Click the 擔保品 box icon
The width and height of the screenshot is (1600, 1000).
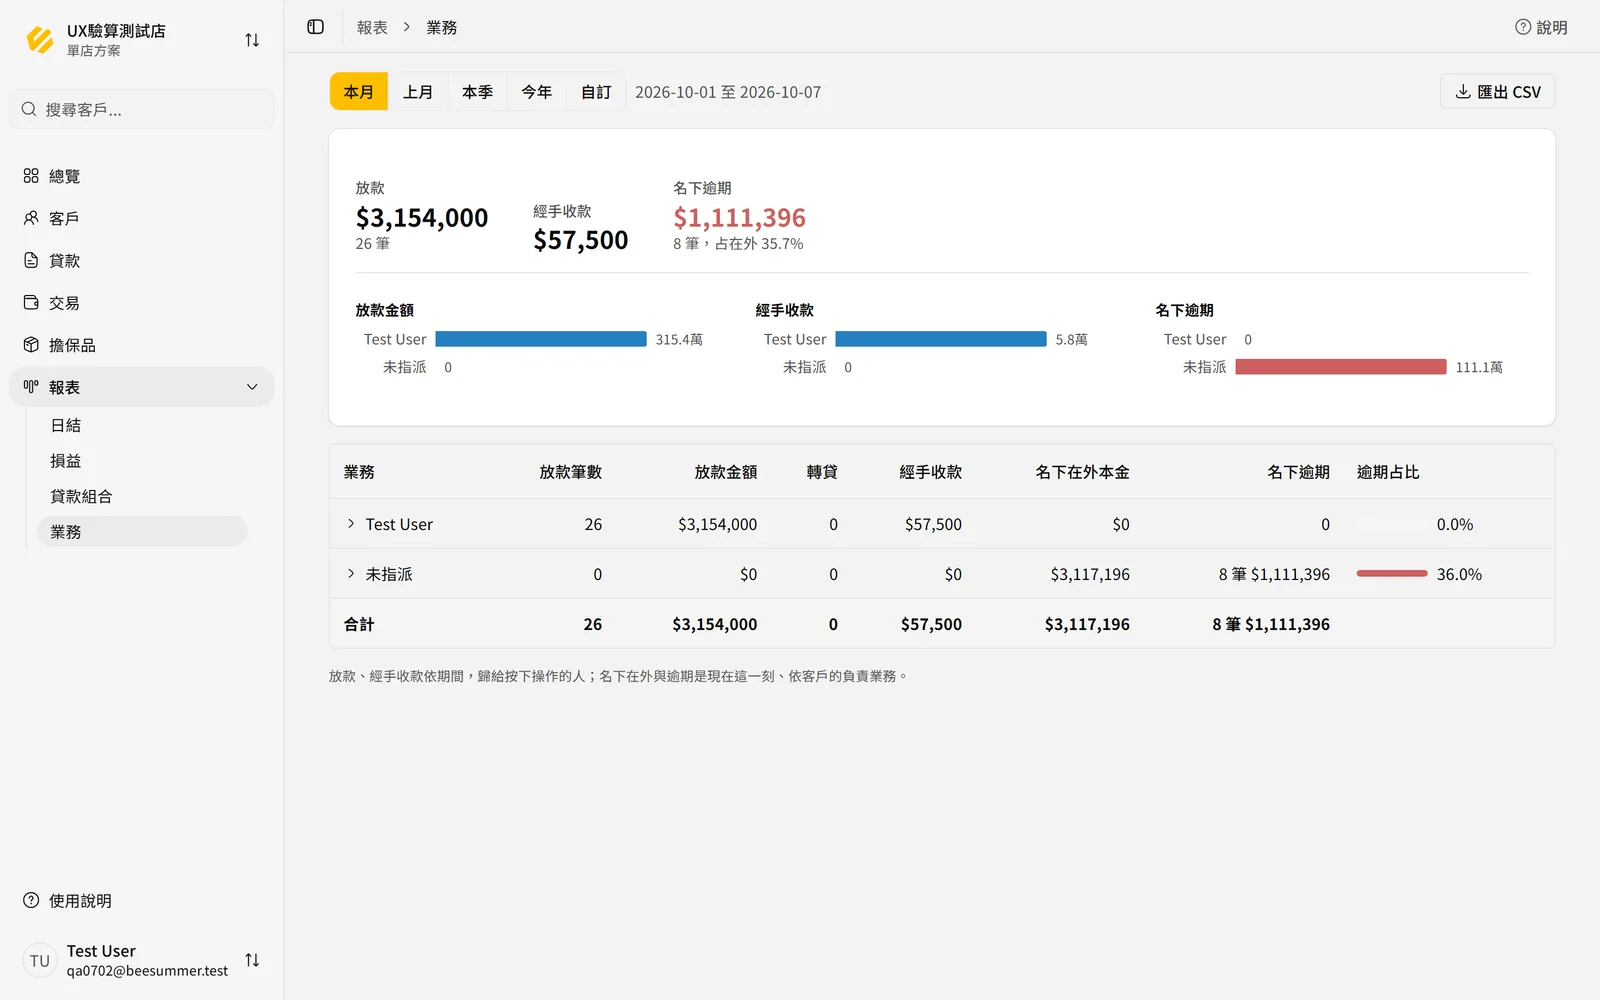coord(31,345)
